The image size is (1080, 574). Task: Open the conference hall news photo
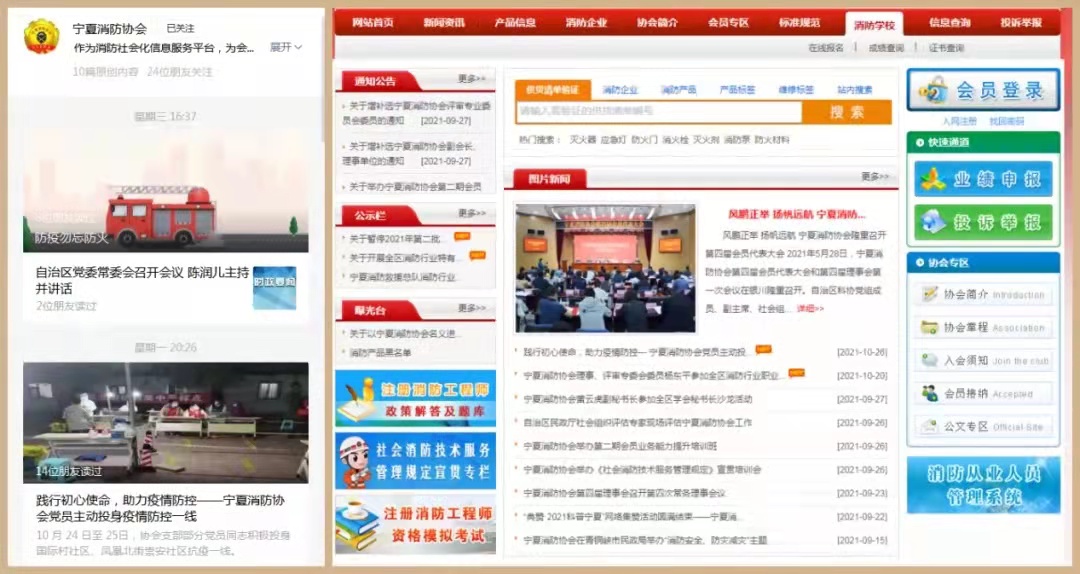[605, 268]
